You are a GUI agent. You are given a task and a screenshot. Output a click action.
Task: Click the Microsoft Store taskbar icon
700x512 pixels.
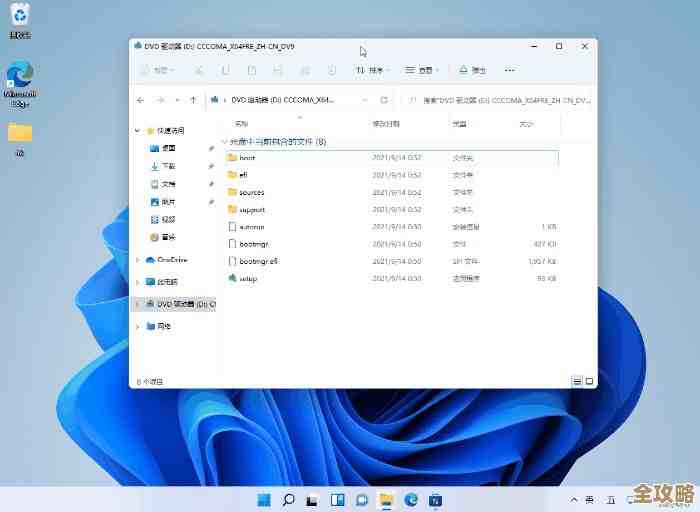(x=435, y=500)
